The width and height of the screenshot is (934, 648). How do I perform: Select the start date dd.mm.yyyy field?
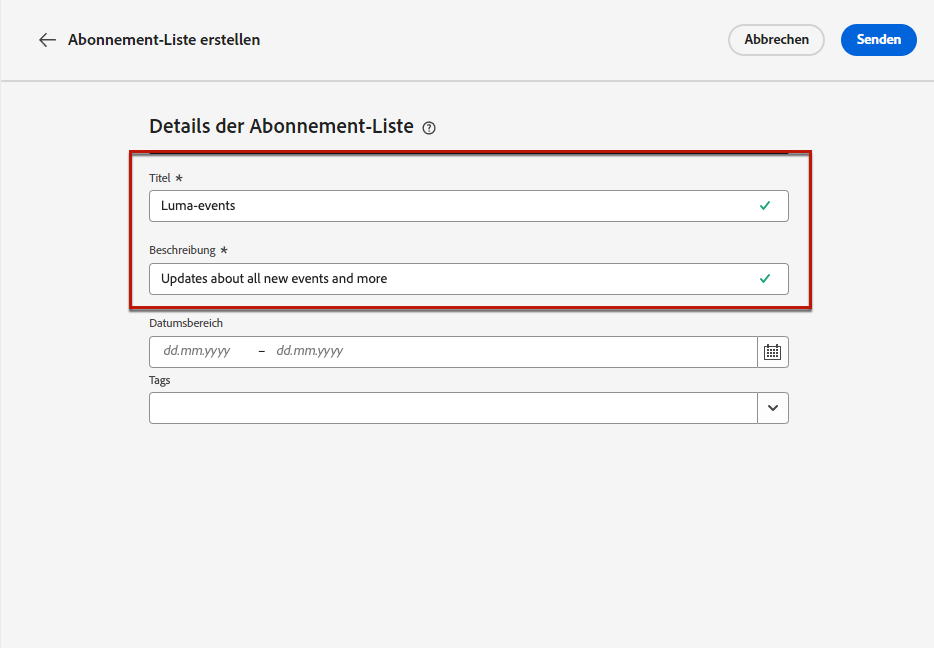(197, 351)
